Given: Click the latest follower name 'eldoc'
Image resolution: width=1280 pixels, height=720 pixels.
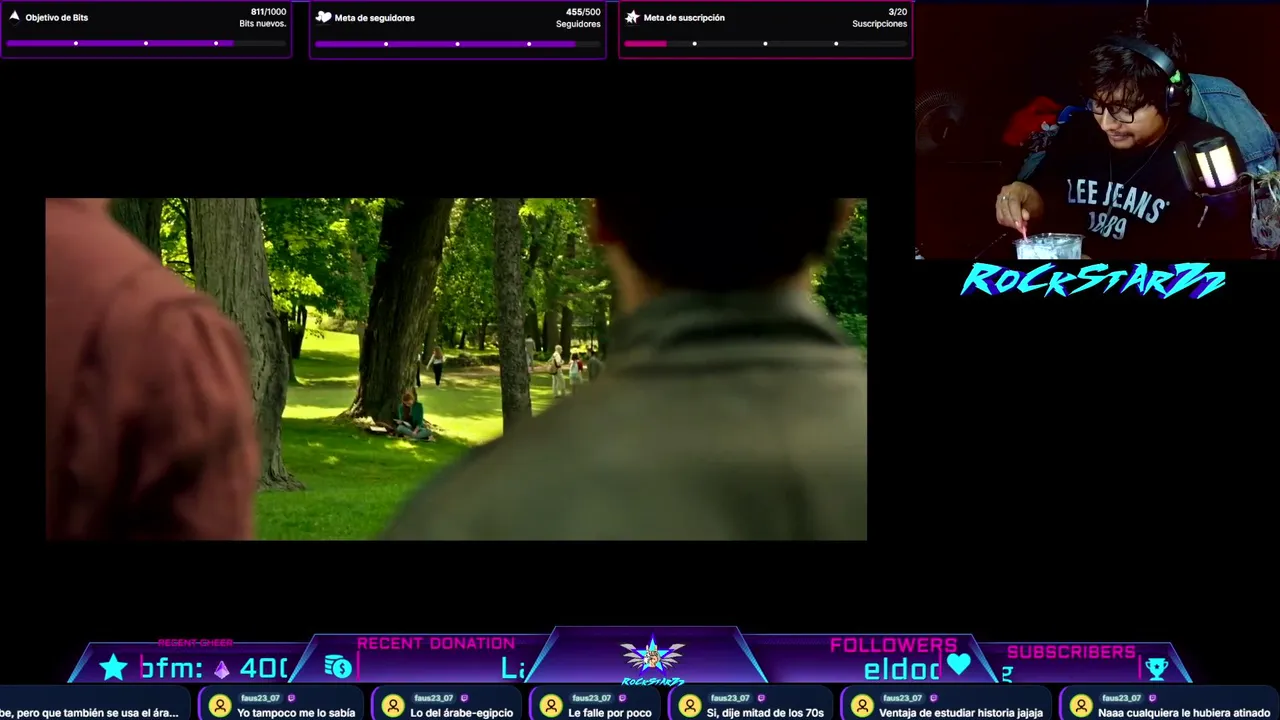Looking at the screenshot, I should (901, 670).
